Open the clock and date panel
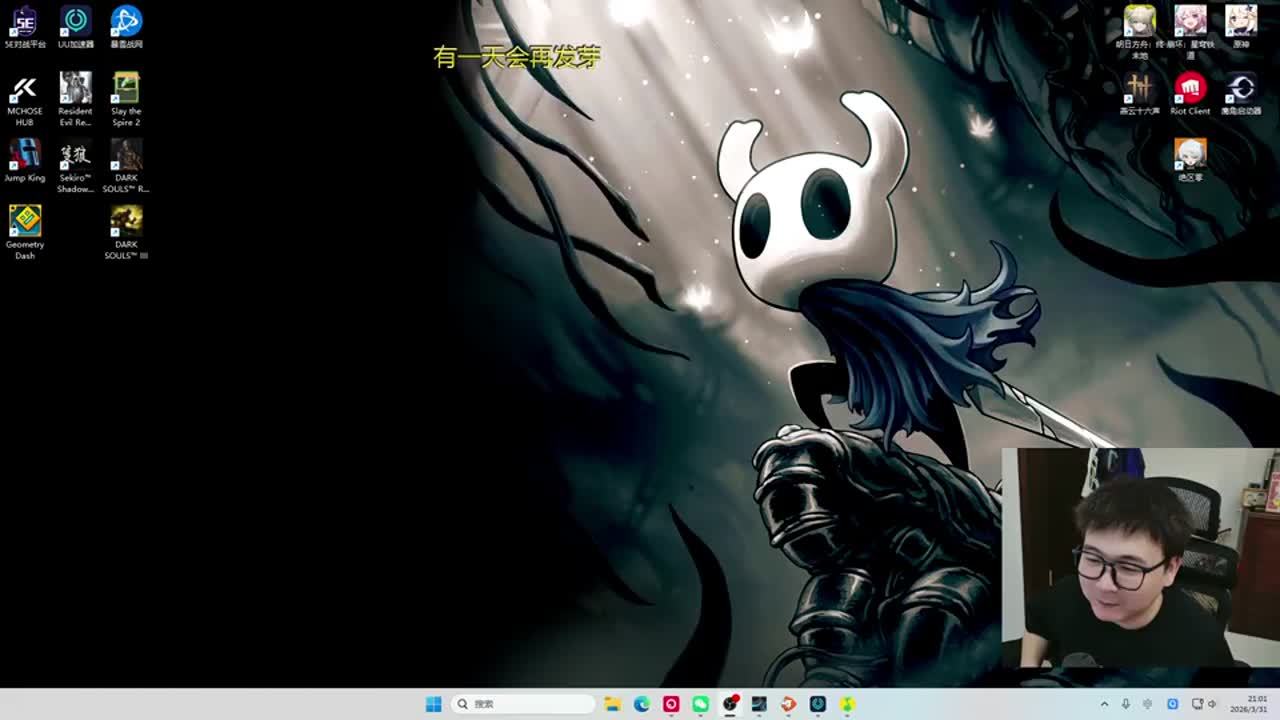This screenshot has height=720, width=1280. pyautogui.click(x=1256, y=704)
